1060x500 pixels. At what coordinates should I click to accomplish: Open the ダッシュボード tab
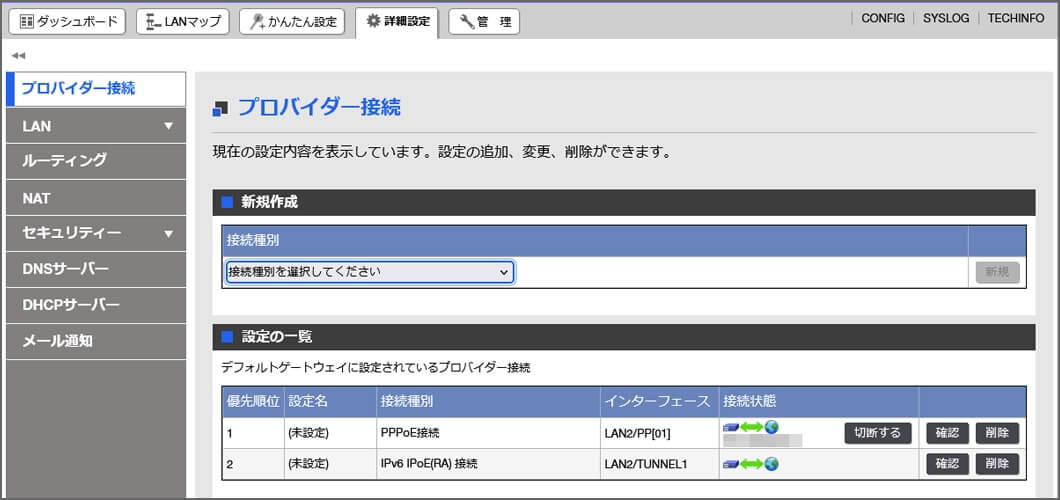[67, 22]
